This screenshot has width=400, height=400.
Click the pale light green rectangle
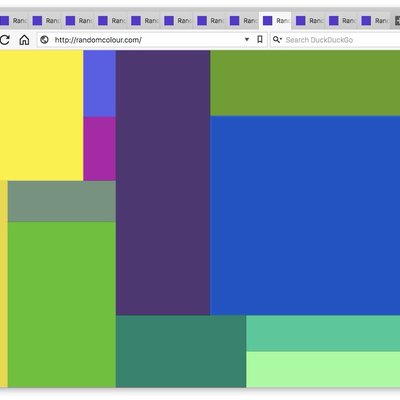[x=323, y=369]
